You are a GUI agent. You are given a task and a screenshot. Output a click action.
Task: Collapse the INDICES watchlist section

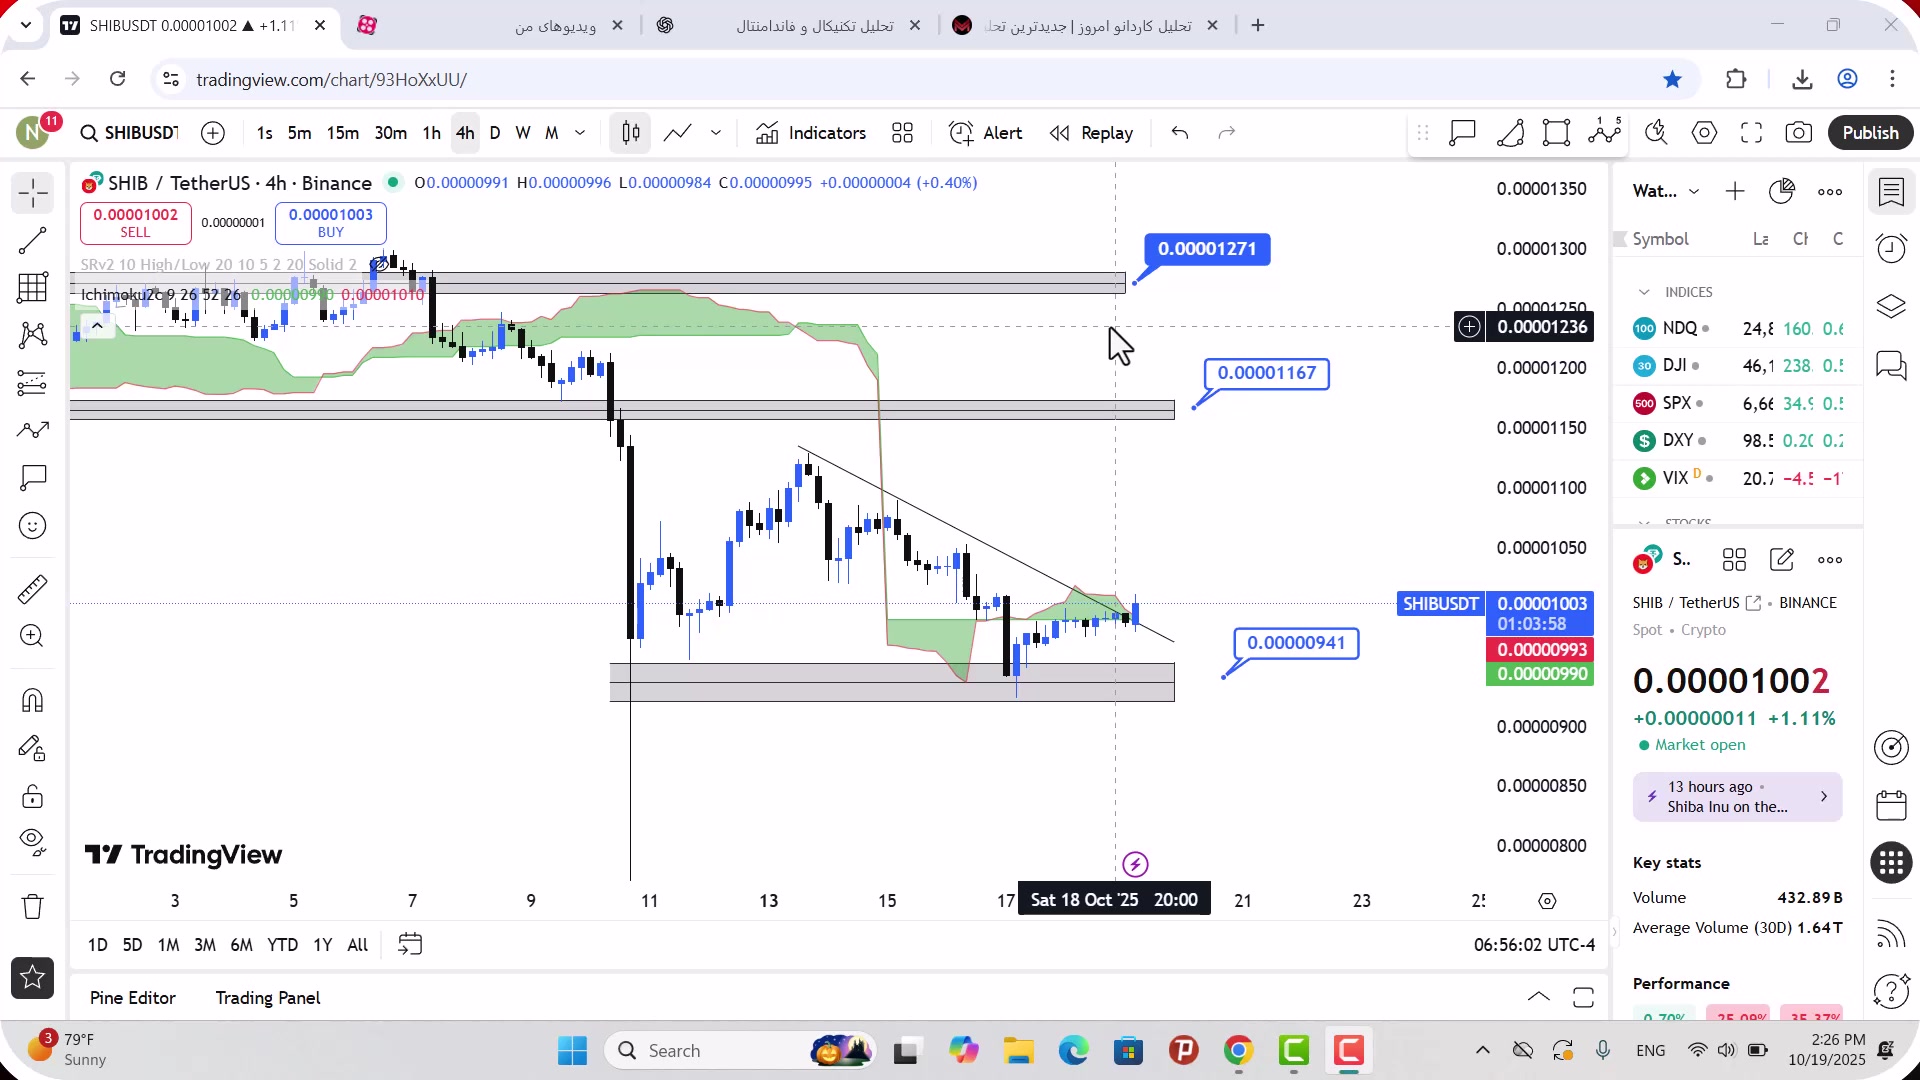click(1644, 292)
